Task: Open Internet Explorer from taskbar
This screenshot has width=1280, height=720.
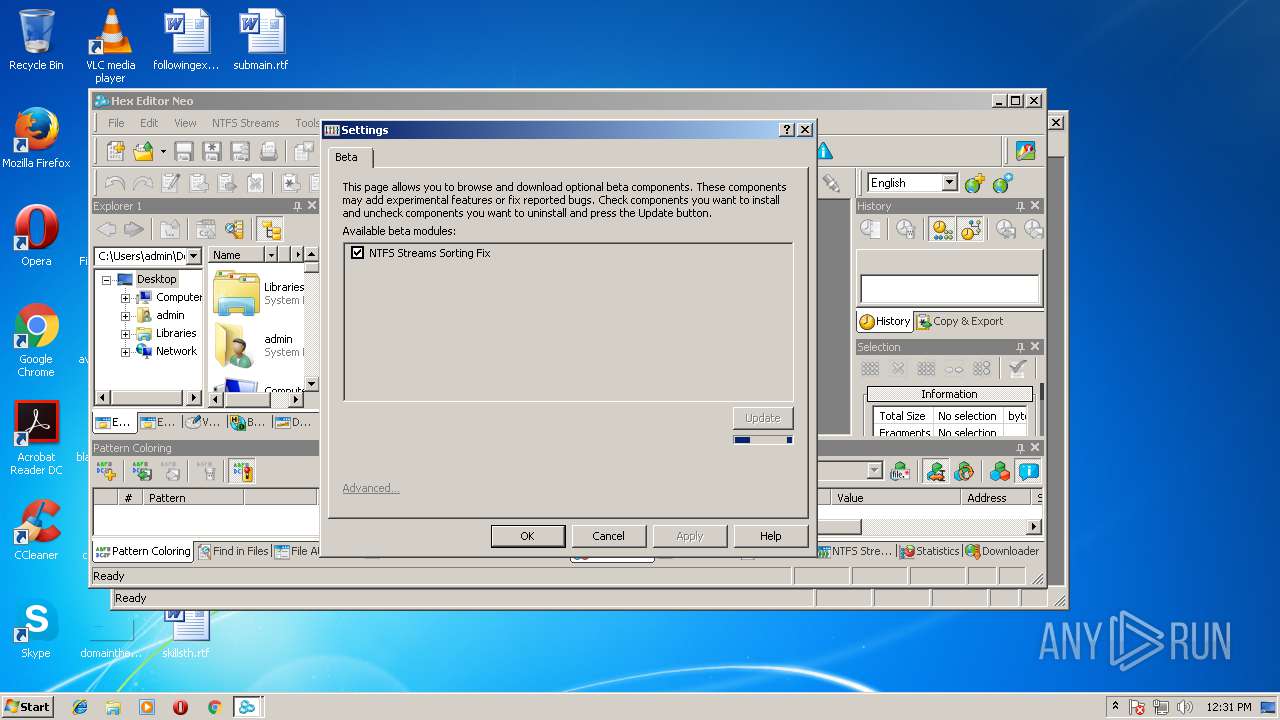Action: [x=80, y=707]
